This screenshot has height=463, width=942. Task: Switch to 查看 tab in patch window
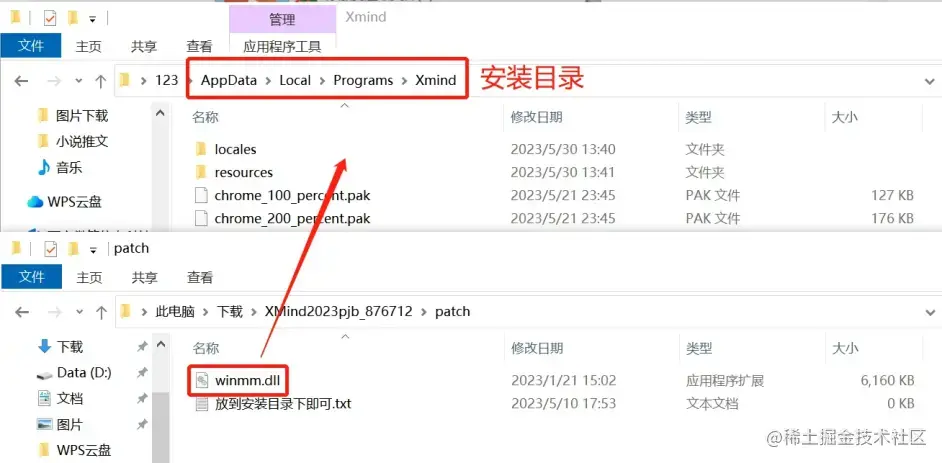(x=199, y=277)
